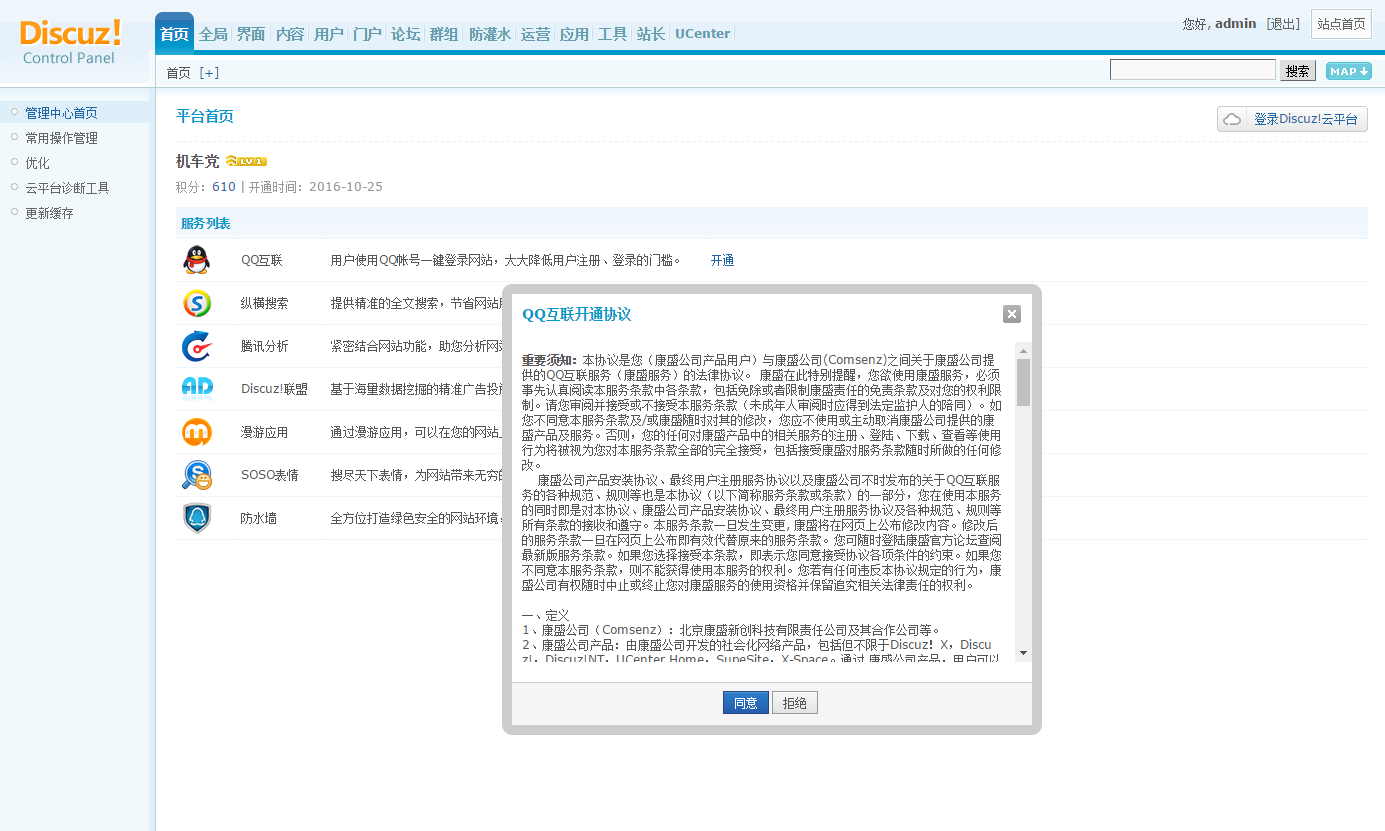Click the QQ penguin icon in service list
The height and width of the screenshot is (831, 1385).
(197, 260)
